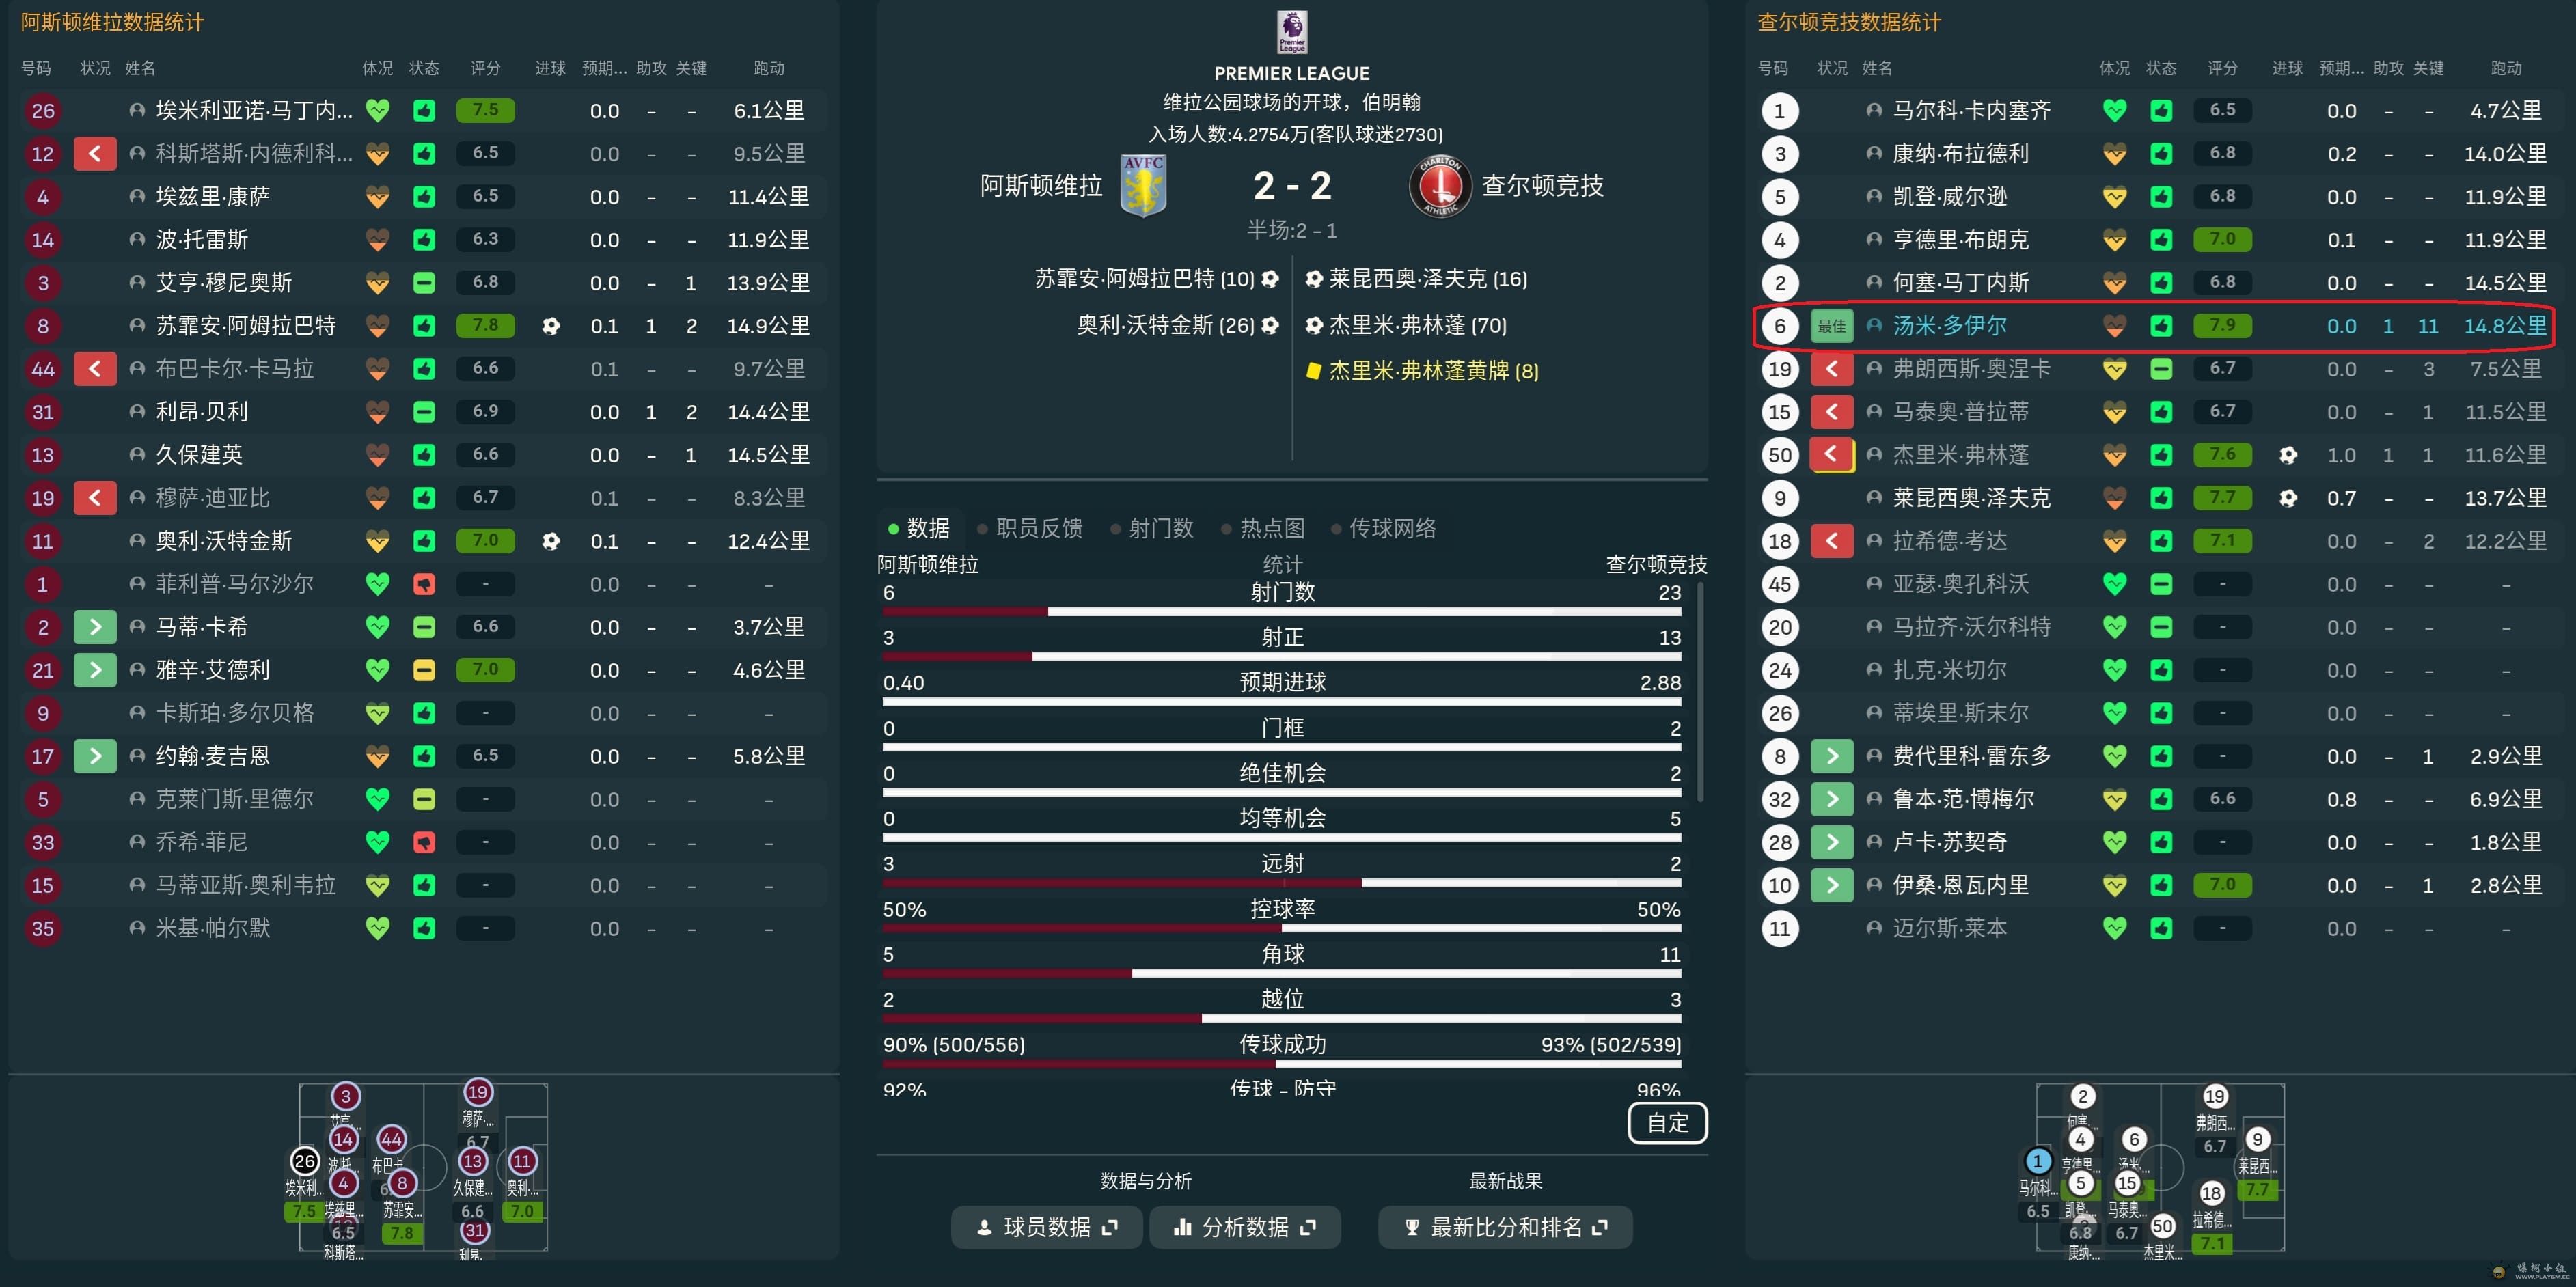Open the 热点图 tab
The image size is (2576, 1287).
click(x=1263, y=528)
